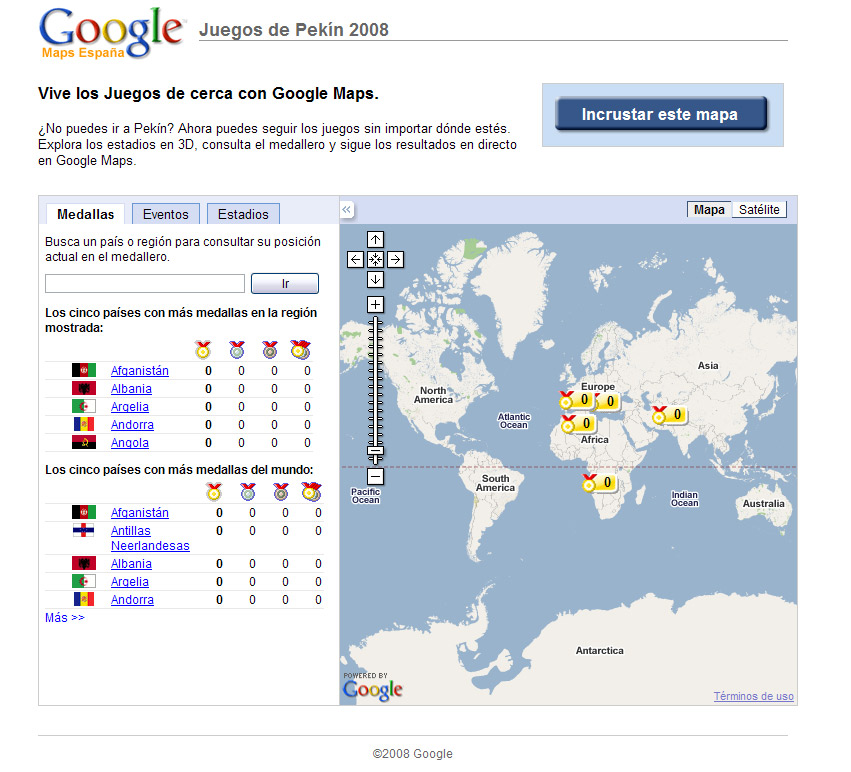Viewport: 851px width, 772px height.
Task: Open Afganistán in the world list
Action: [x=139, y=512]
